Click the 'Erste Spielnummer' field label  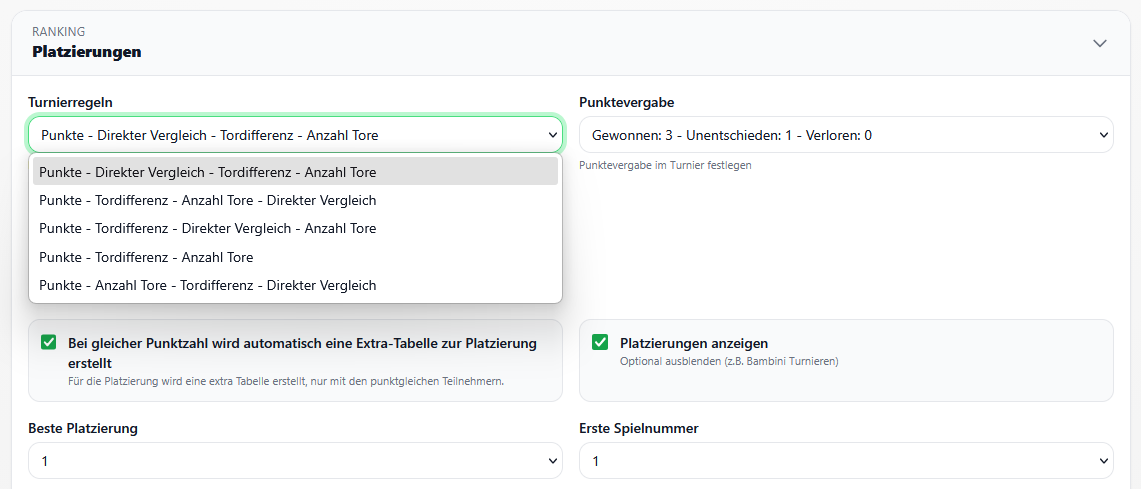pos(638,428)
